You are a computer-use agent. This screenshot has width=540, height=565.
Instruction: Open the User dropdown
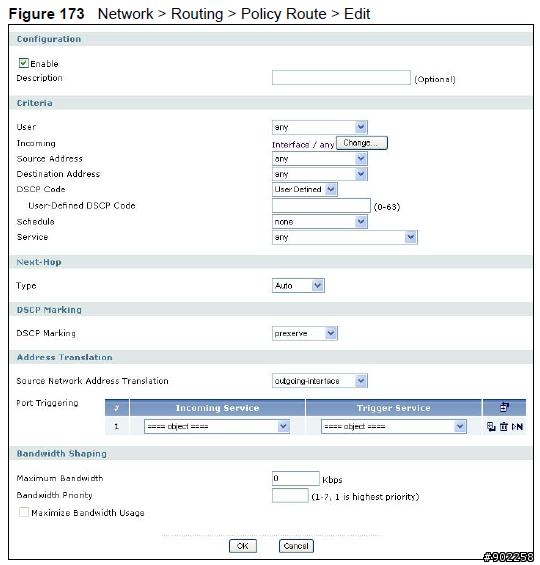(320, 127)
